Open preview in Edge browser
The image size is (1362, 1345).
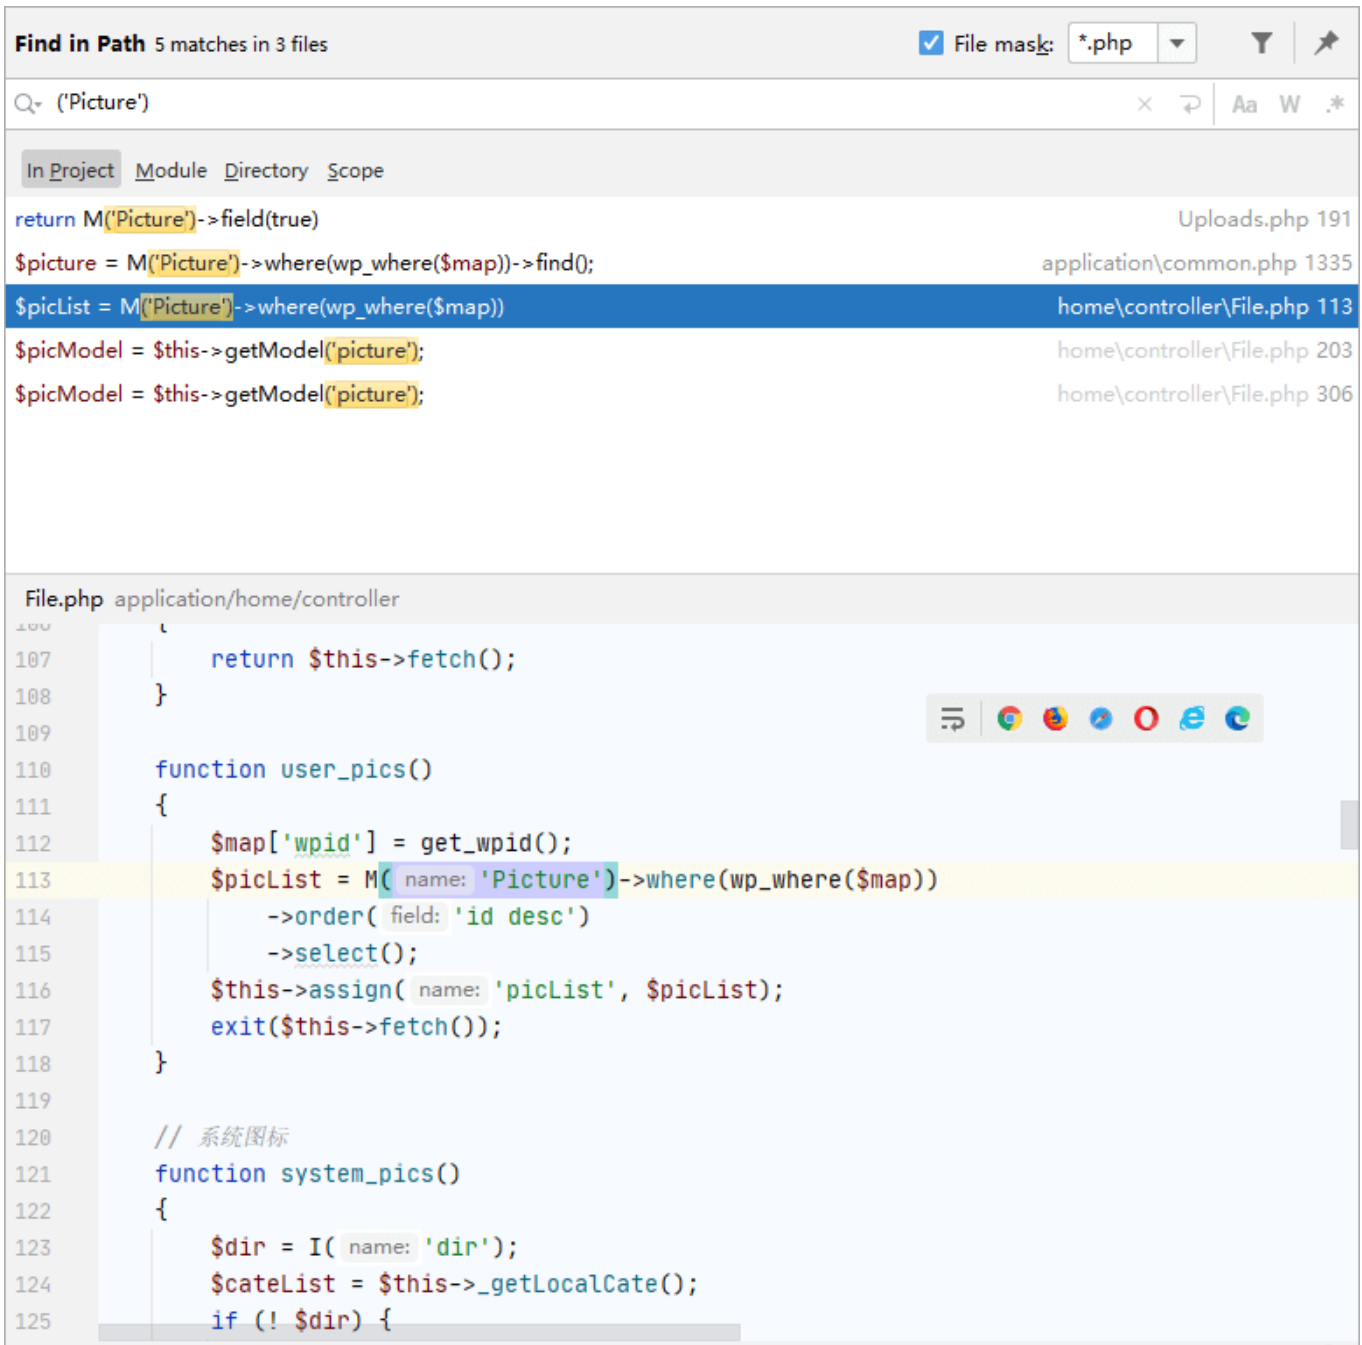click(1237, 718)
